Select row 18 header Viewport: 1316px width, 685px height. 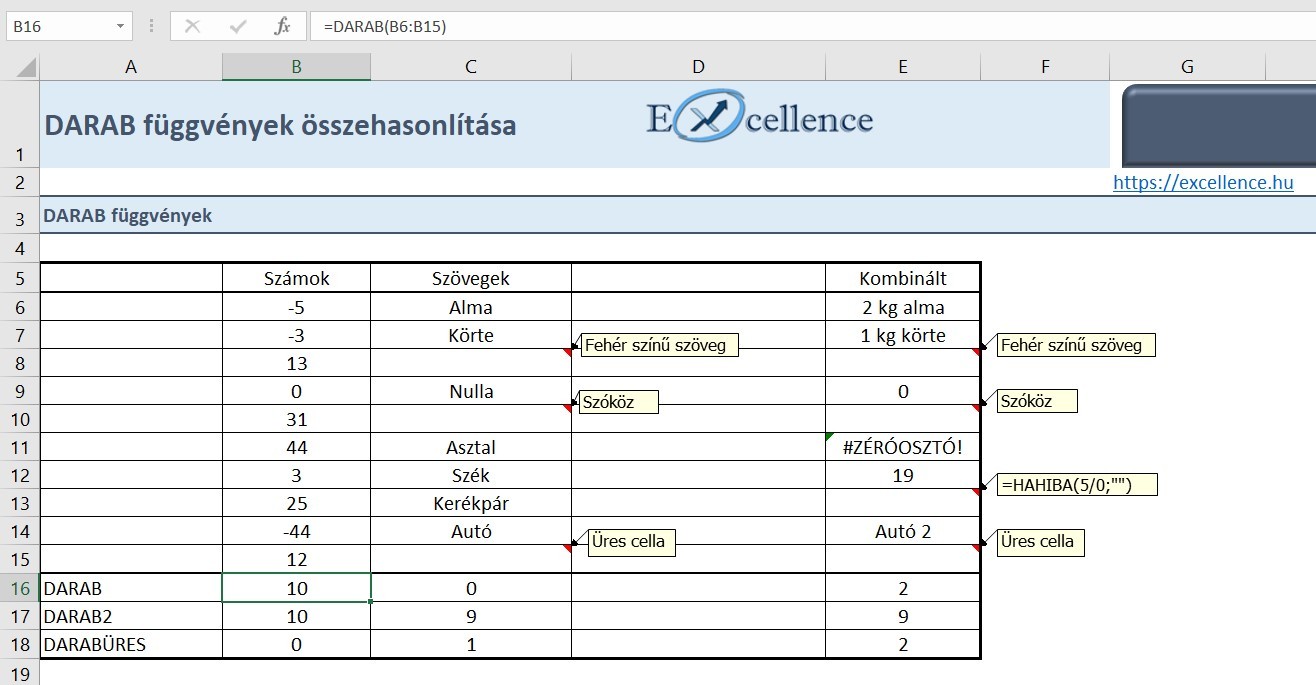(x=20, y=644)
